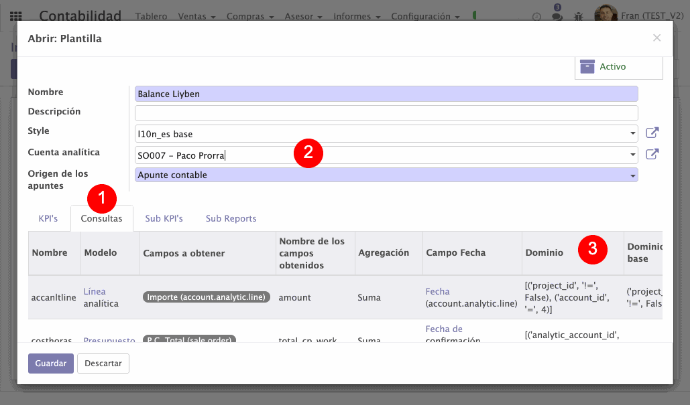
Task: Click the empty Descripción field
Action: pos(386,113)
